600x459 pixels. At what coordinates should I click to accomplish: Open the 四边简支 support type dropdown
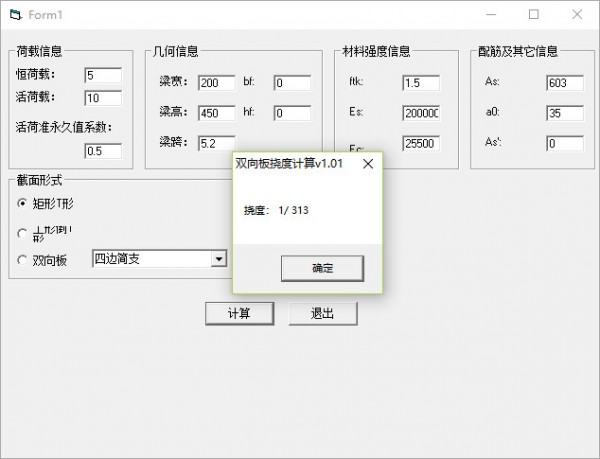pyautogui.click(x=219, y=259)
